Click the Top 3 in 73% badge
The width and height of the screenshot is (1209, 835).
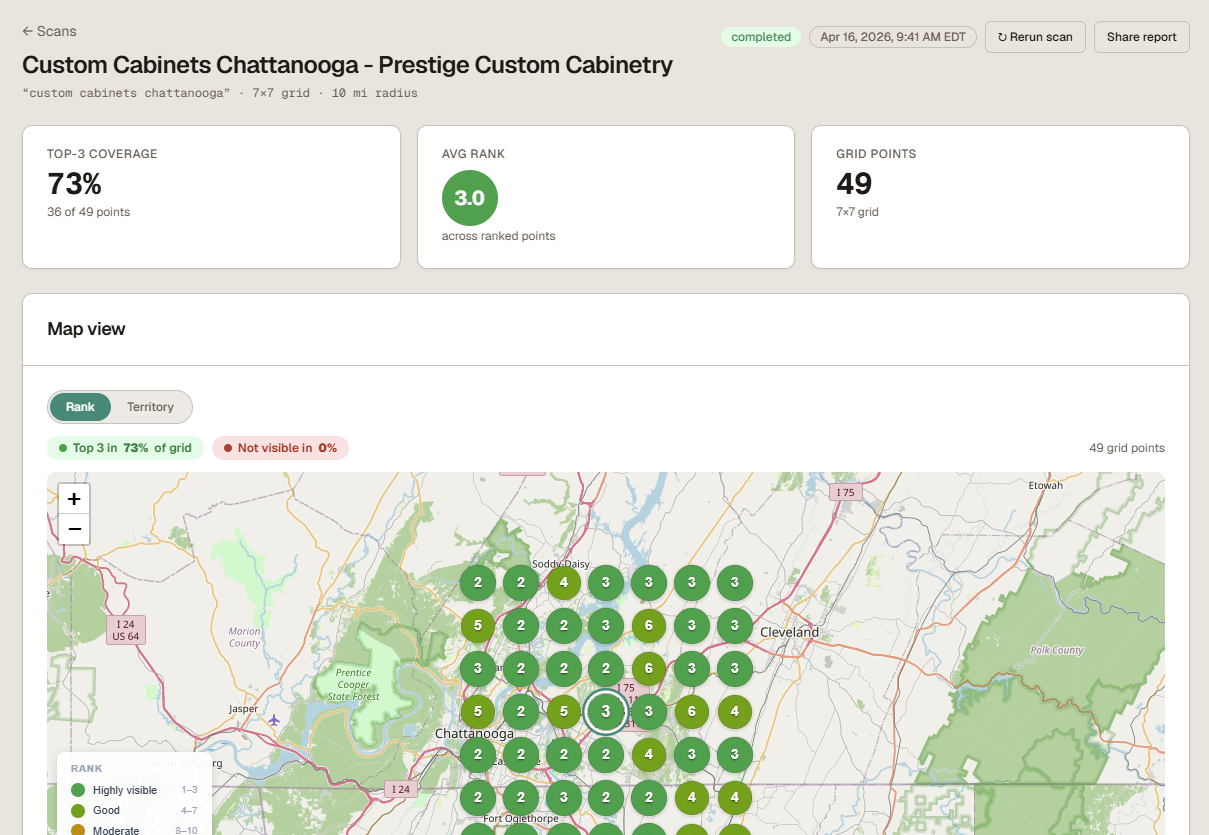pyautogui.click(x=125, y=448)
